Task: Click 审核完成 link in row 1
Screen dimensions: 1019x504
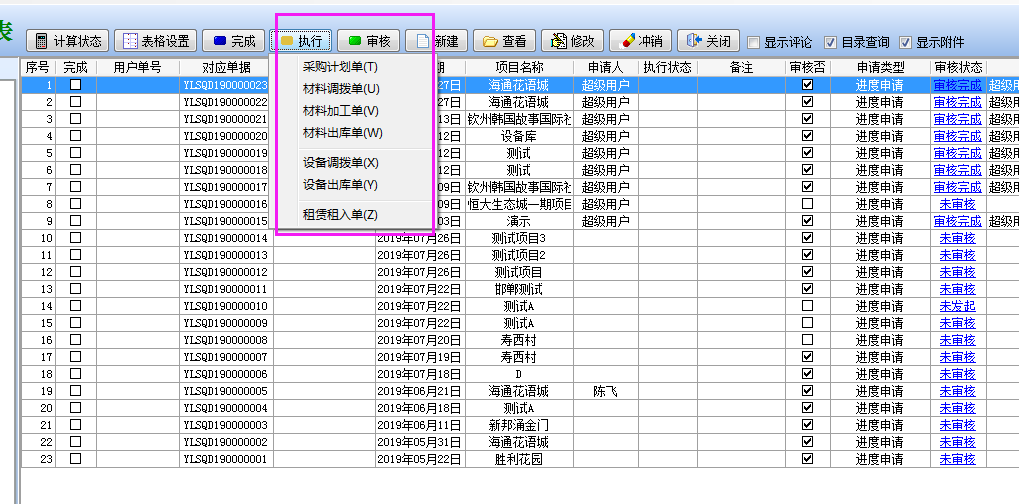Action: click(957, 85)
